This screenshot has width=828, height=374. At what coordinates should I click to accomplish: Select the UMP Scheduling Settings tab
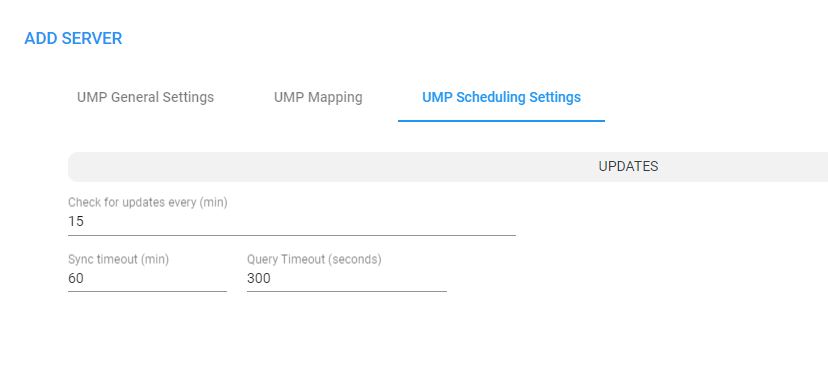tap(501, 97)
